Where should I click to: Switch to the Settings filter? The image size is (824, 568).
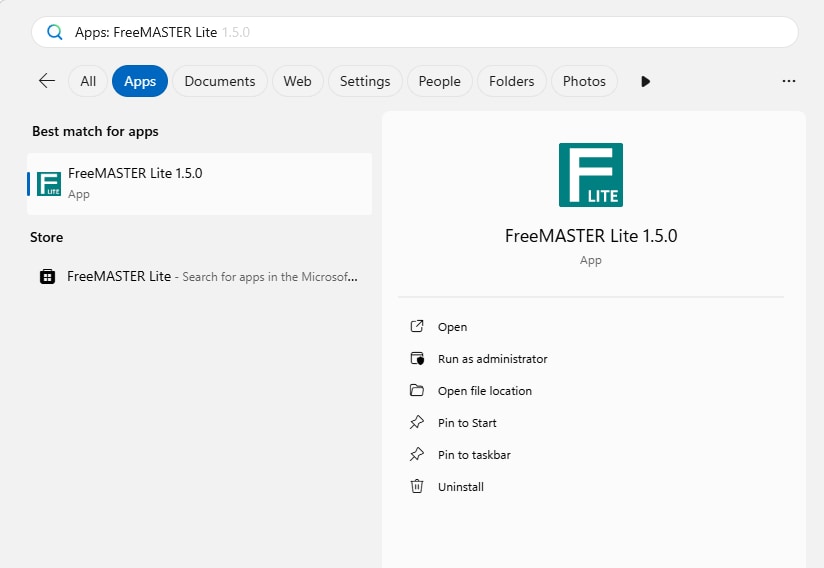[x=365, y=81]
